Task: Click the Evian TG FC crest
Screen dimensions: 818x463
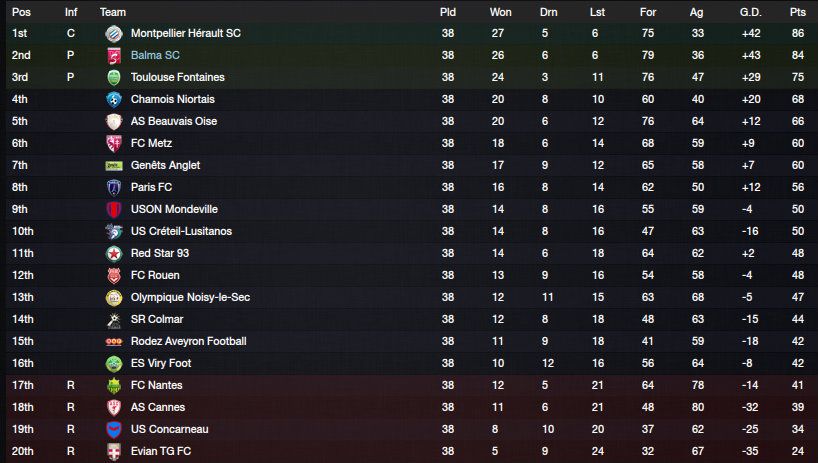Action: pos(114,452)
